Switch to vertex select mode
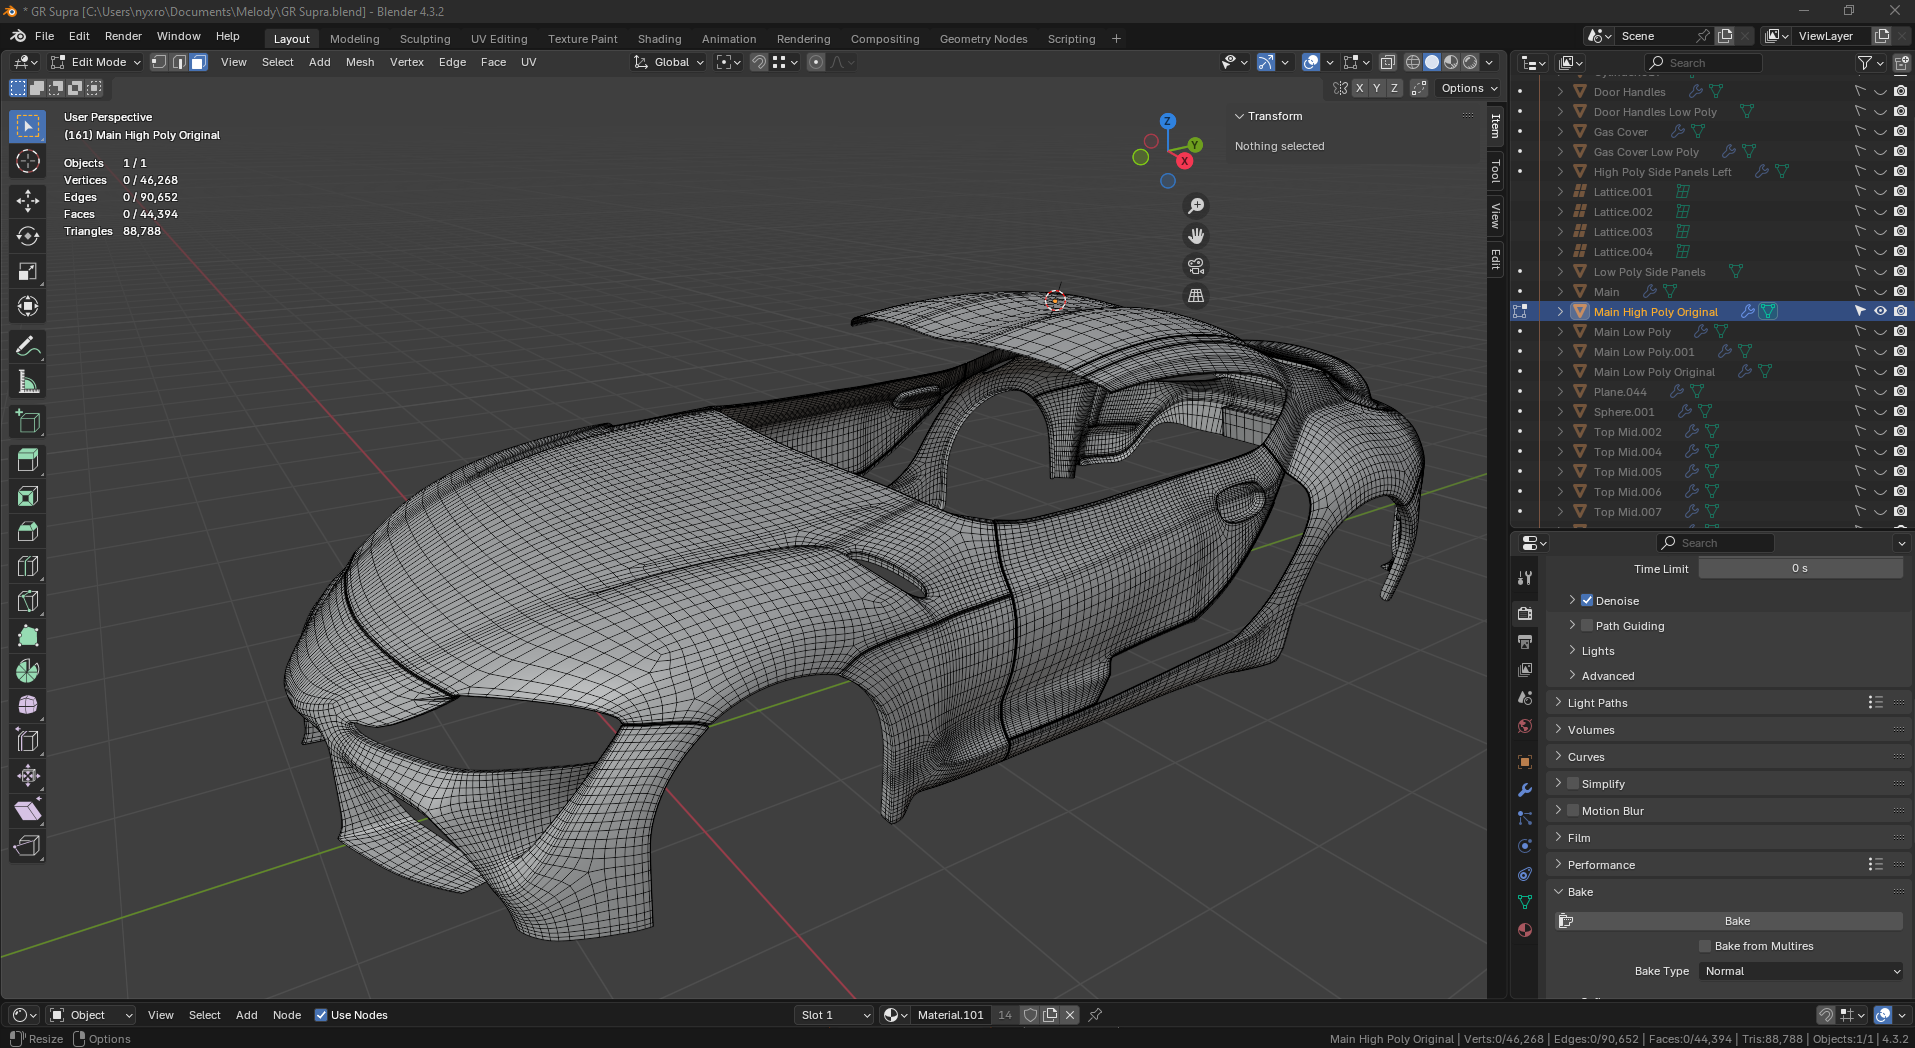 click(160, 62)
